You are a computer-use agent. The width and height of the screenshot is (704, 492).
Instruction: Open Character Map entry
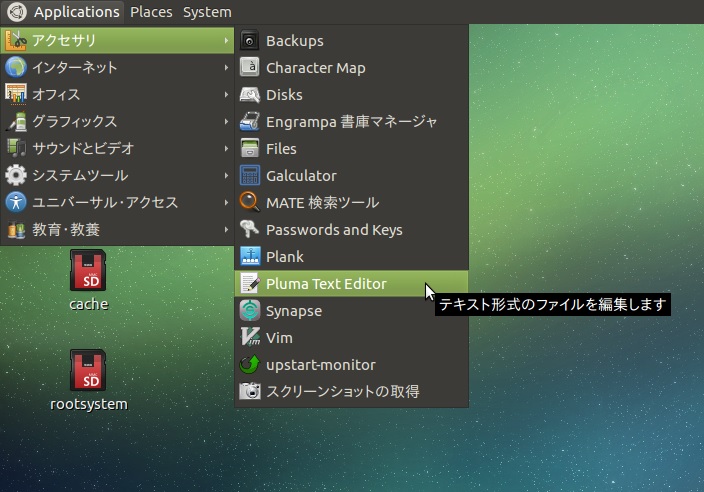[x=352, y=68]
